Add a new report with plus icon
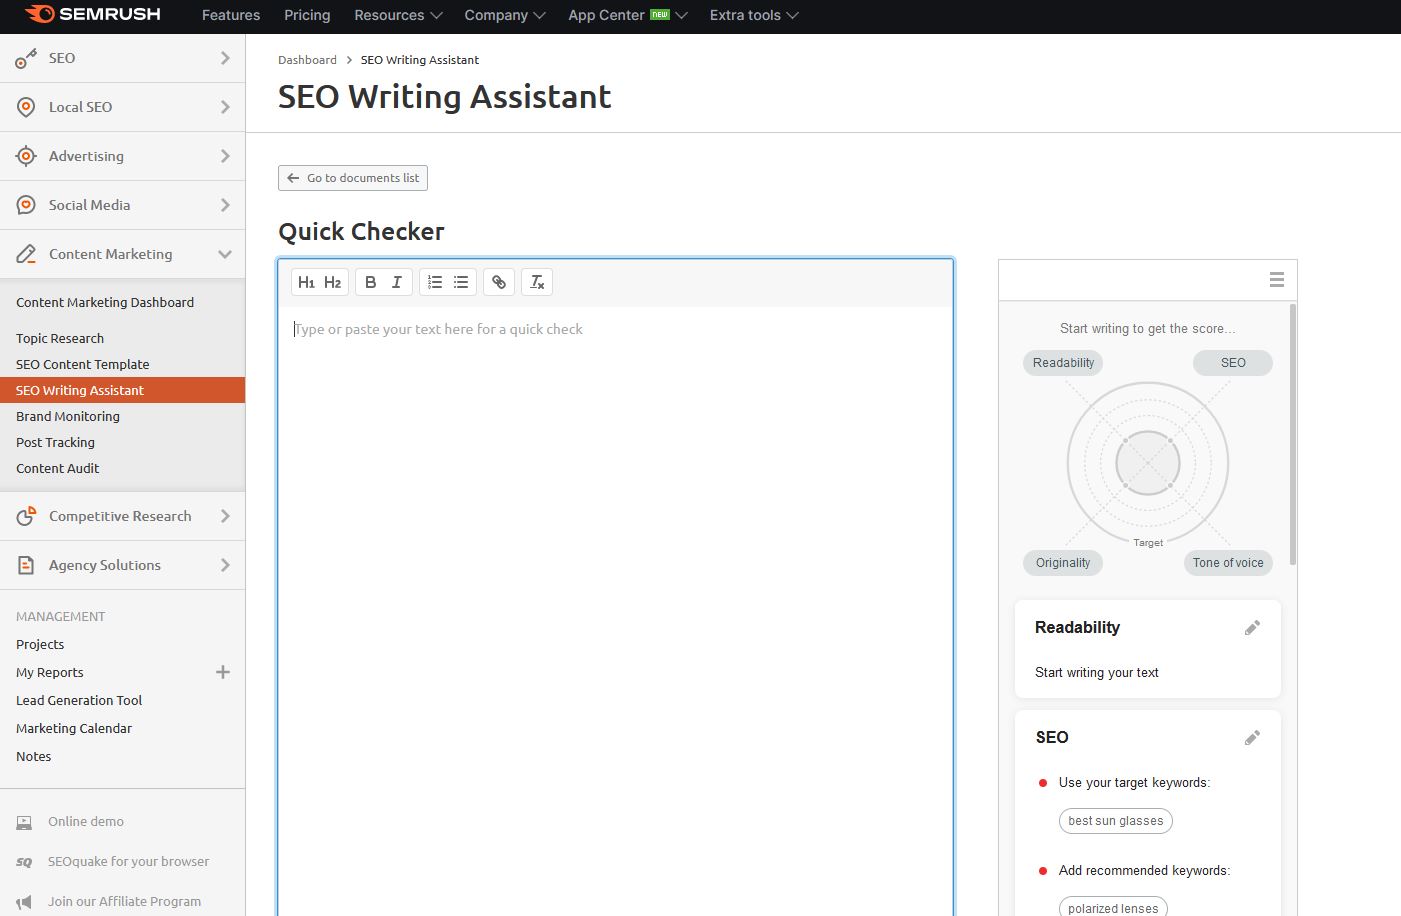The width and height of the screenshot is (1401, 916). pos(223,672)
